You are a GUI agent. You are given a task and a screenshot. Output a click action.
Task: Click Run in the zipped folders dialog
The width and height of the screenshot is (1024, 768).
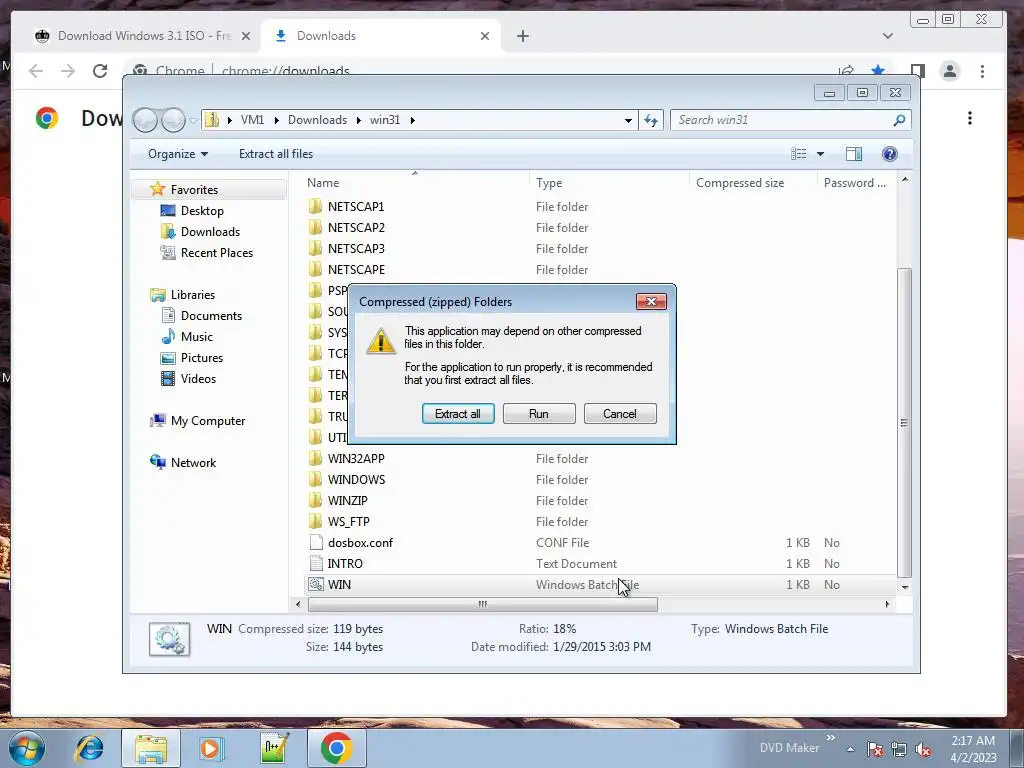pos(539,413)
